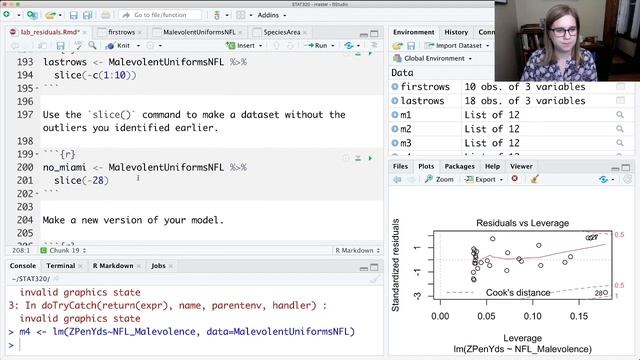Screen dimensions: 640x360
Task: Open the Addins menu
Action: (x=271, y=15)
